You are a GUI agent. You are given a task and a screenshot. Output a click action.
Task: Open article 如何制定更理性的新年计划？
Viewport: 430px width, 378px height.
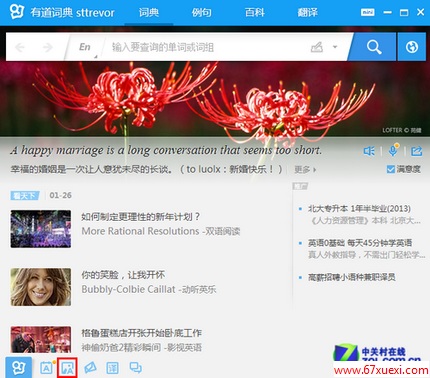[x=140, y=217]
